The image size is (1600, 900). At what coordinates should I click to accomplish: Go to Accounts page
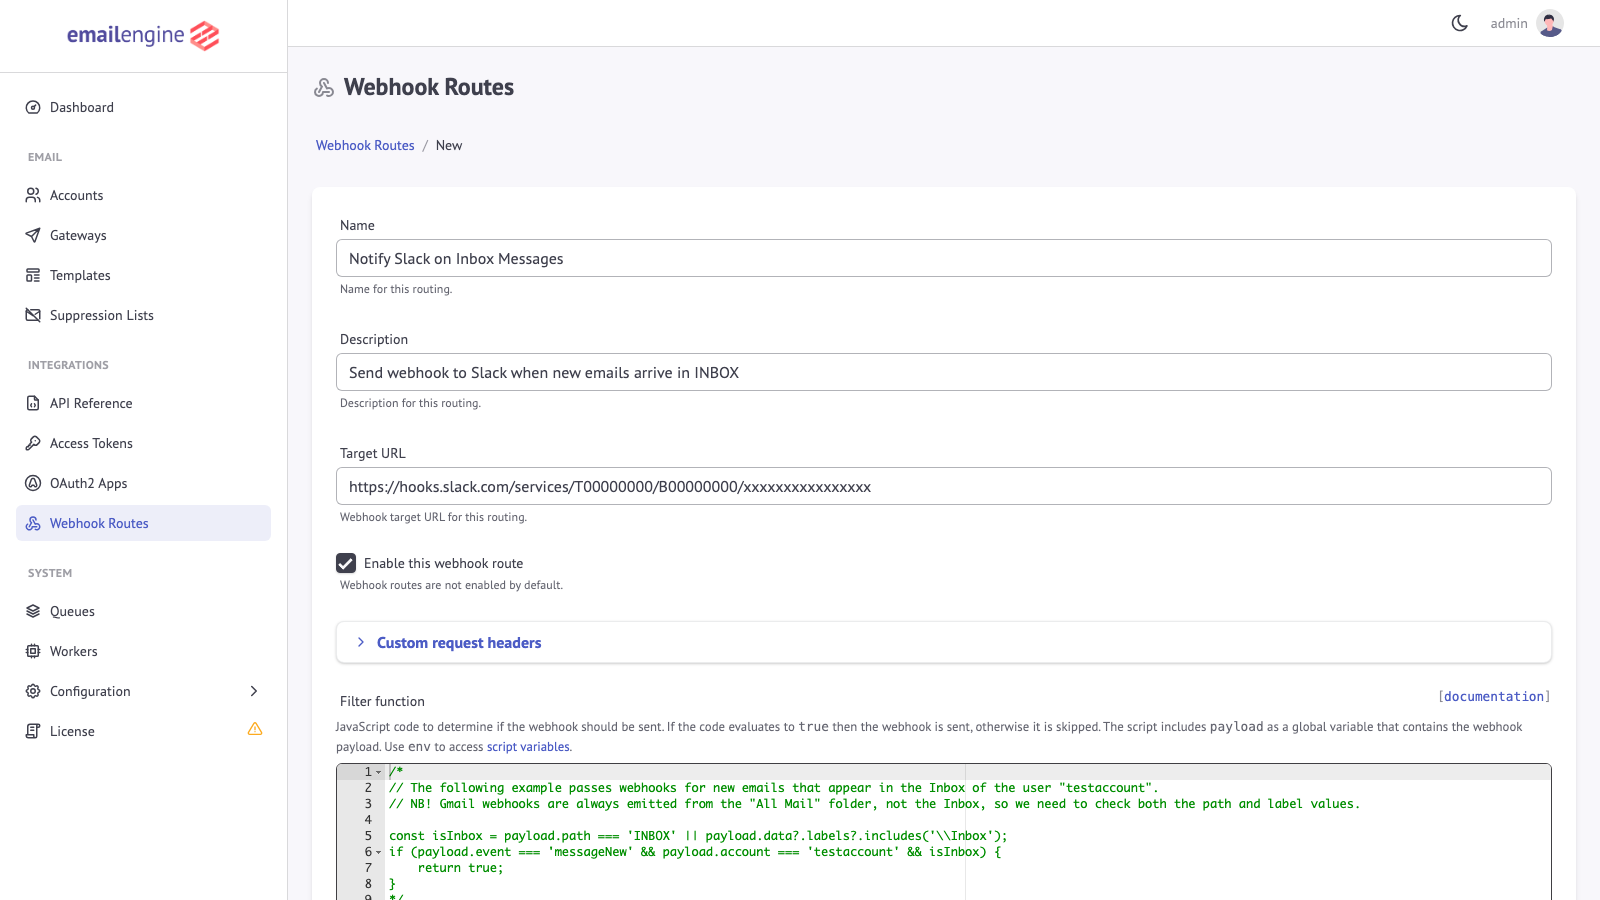click(143, 195)
